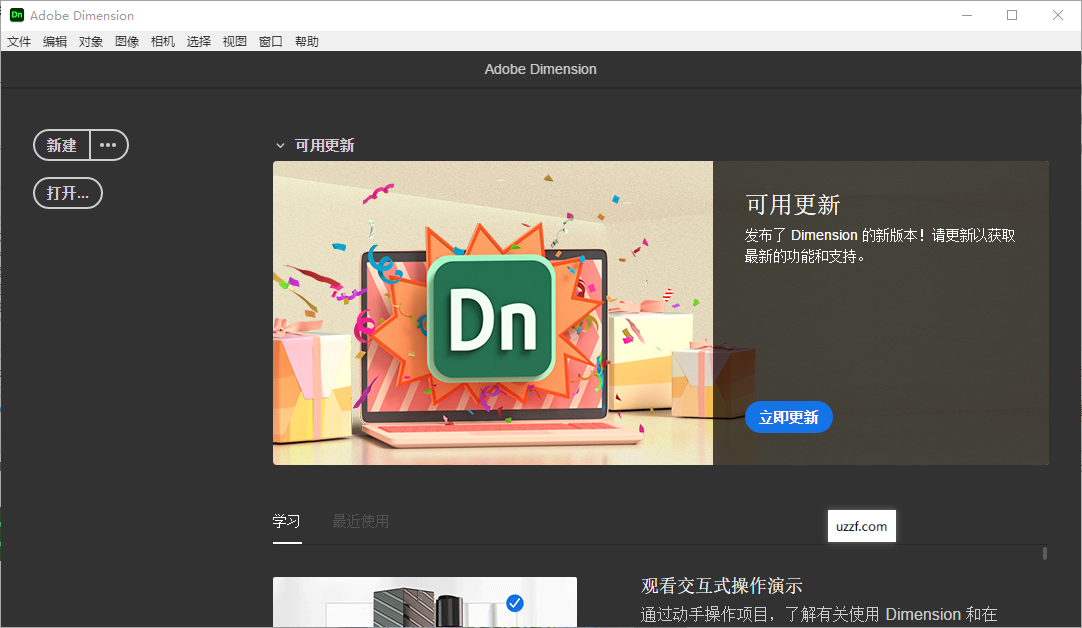Click the 新建 button
The height and width of the screenshot is (628, 1082).
61,145
